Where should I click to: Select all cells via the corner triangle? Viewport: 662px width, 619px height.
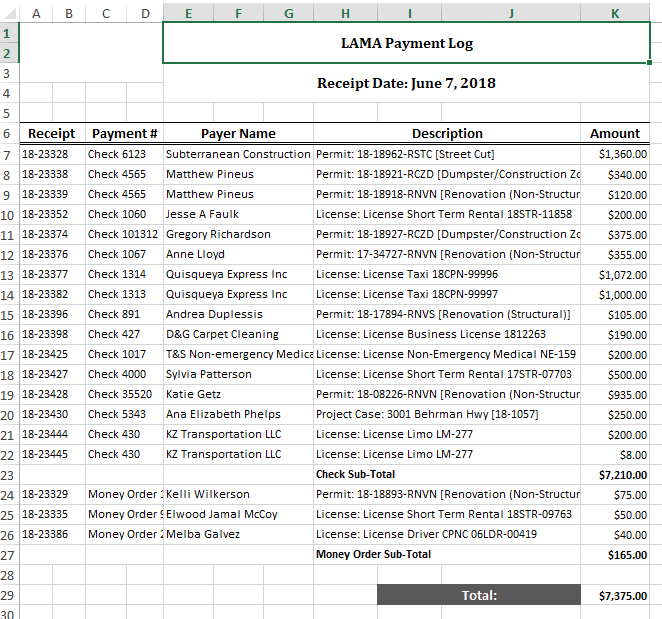9,13
